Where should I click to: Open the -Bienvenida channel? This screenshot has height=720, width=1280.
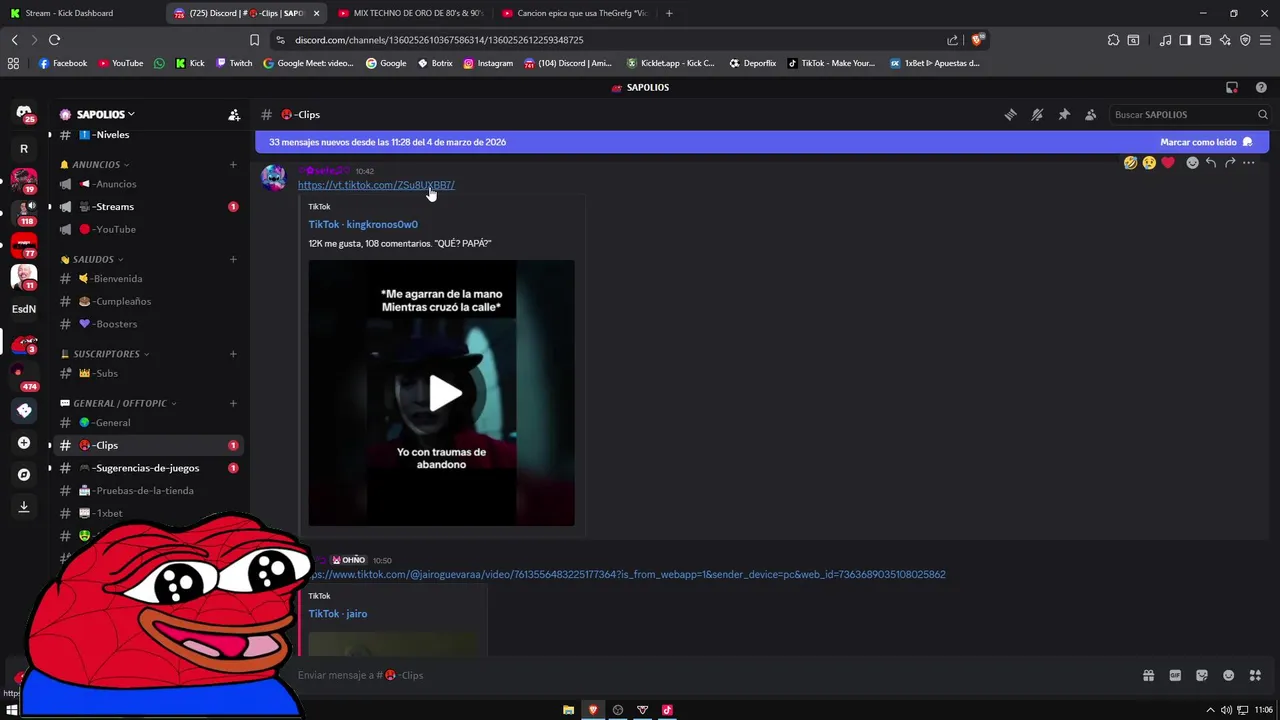148,279
